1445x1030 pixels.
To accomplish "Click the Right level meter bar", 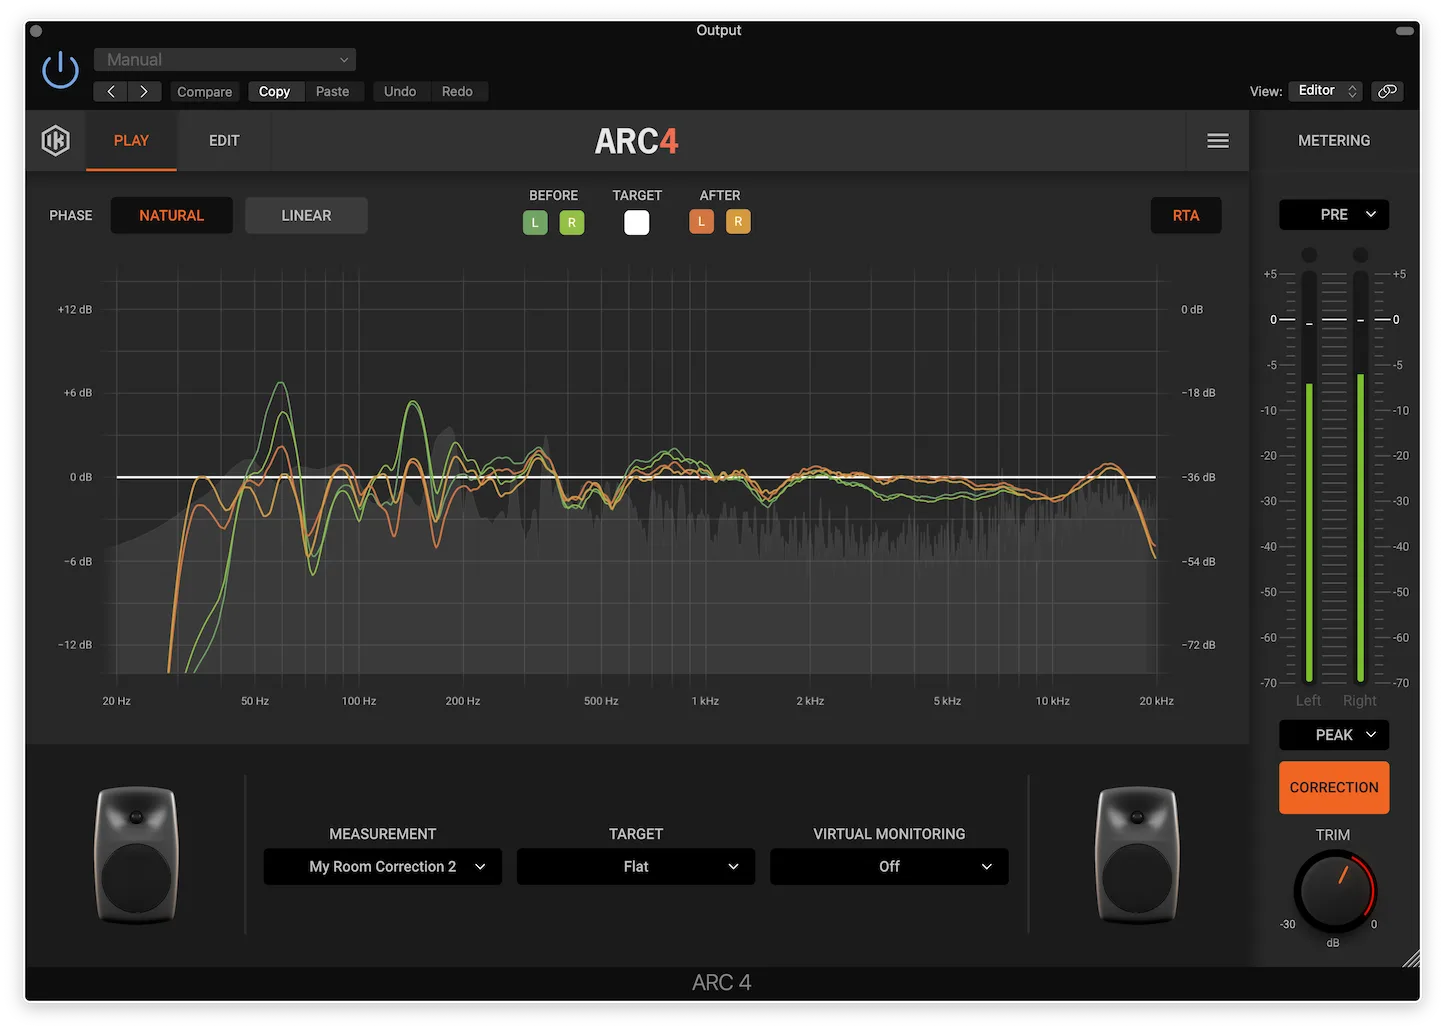I will coord(1360,477).
